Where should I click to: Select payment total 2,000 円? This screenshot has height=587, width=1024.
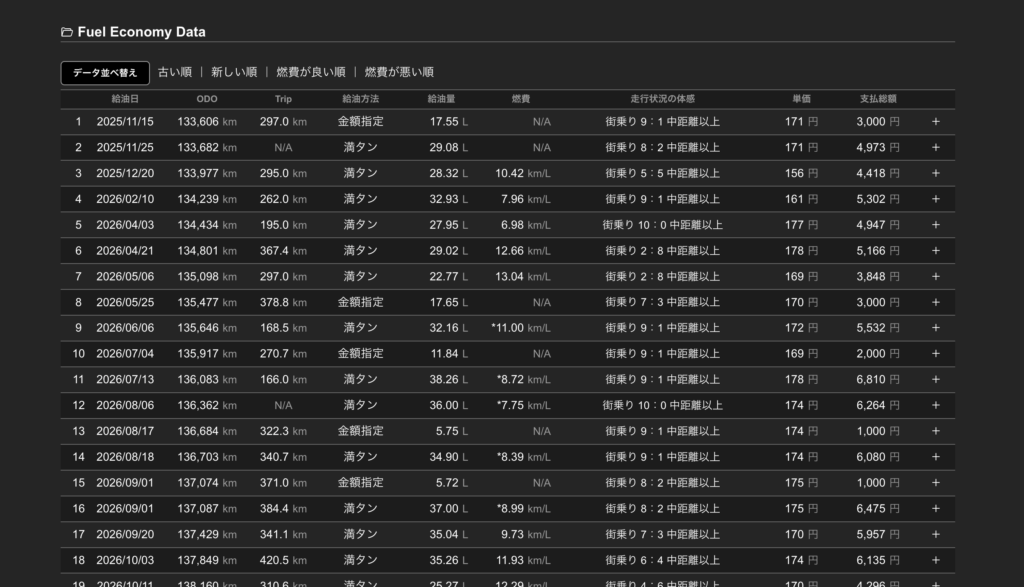point(878,354)
